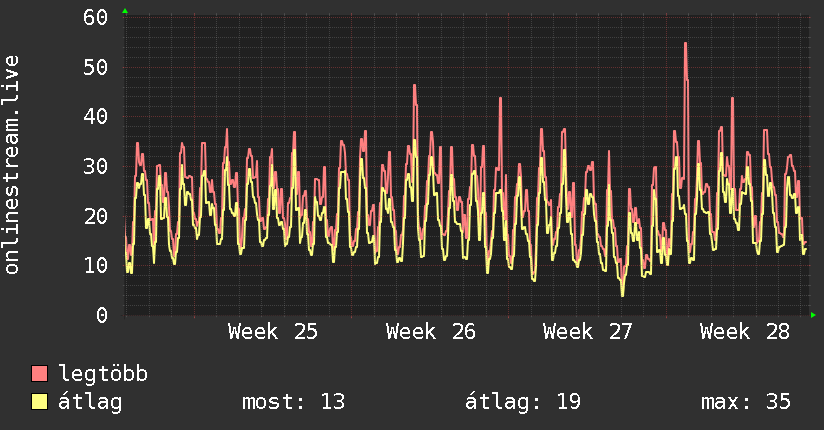The image size is (824, 430).
Task: Click the legtöbb legend label
Action: pos(103,374)
